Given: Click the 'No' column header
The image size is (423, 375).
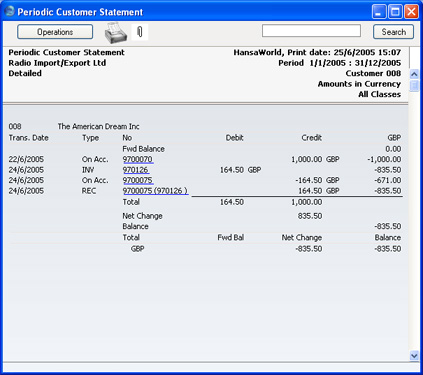Looking at the screenshot, I should click(x=127, y=138).
